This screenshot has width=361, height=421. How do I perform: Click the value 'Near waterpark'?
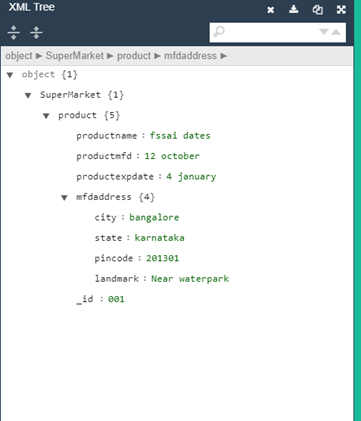click(190, 279)
